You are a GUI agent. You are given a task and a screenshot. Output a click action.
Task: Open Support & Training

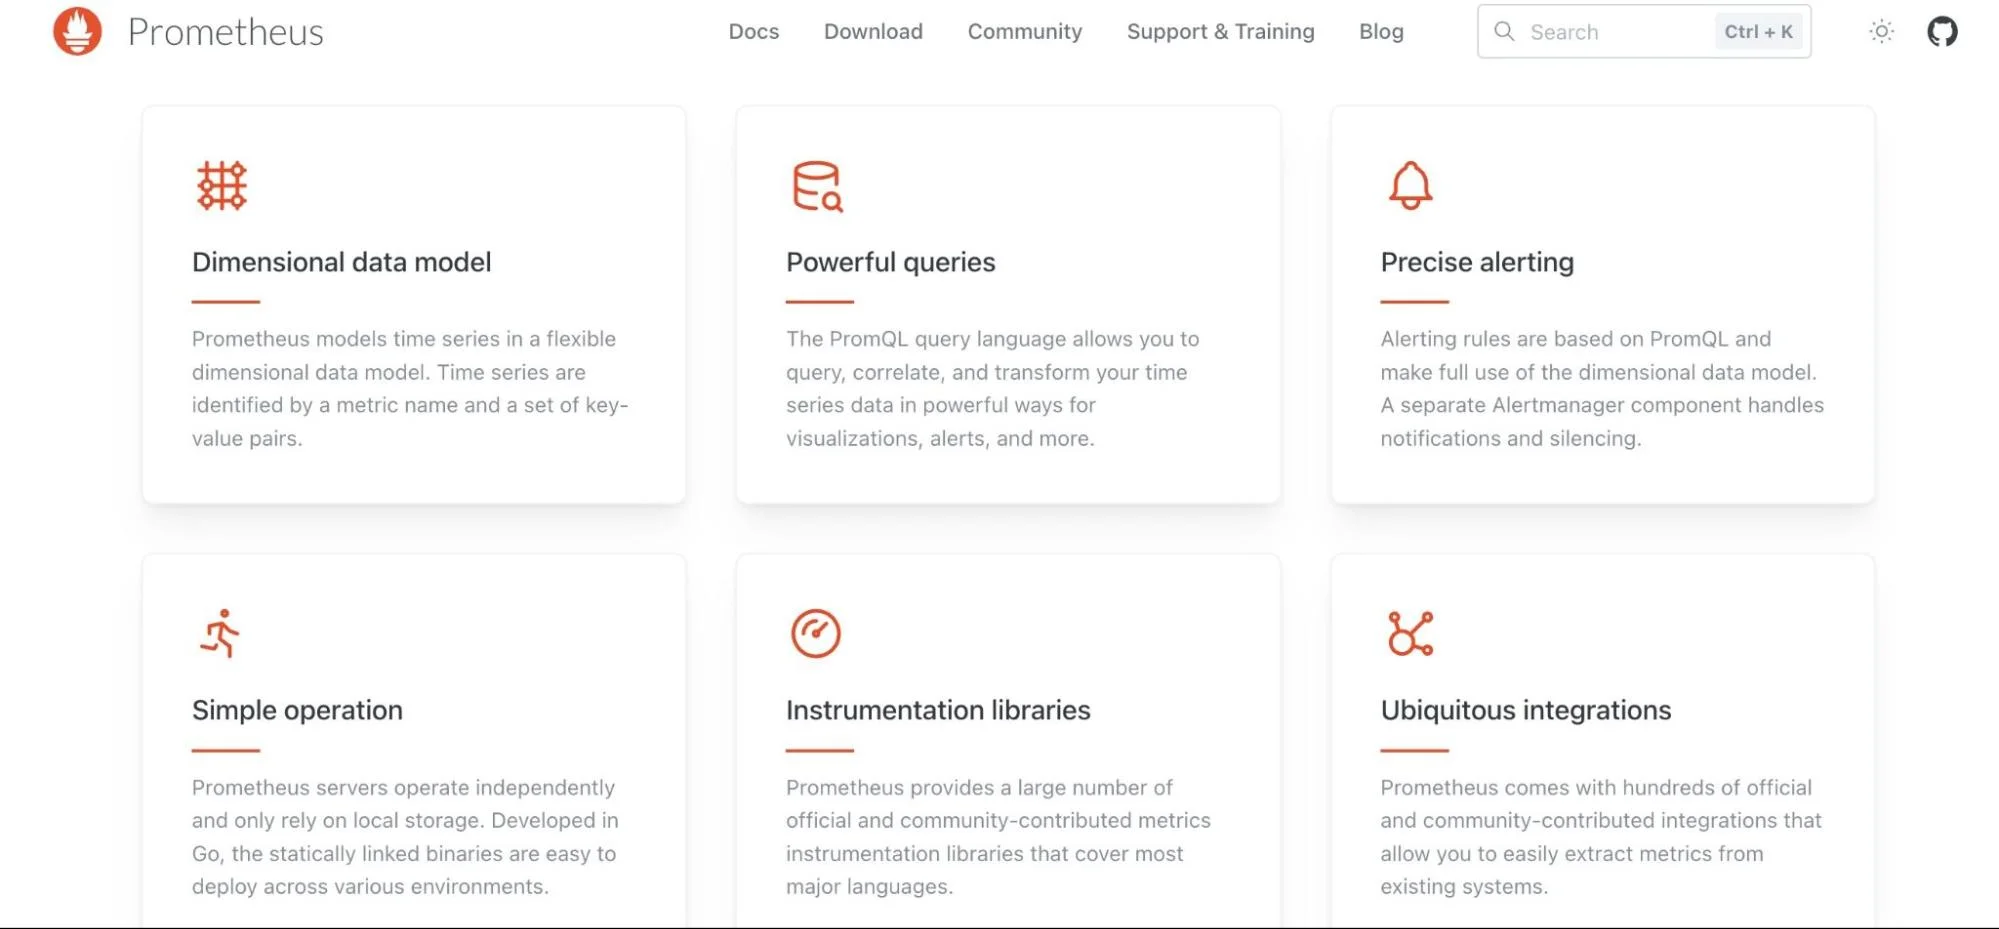tap(1221, 31)
